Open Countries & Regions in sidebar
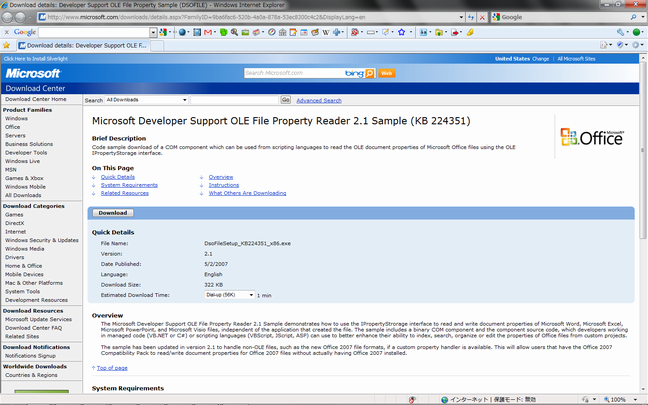 31,375
